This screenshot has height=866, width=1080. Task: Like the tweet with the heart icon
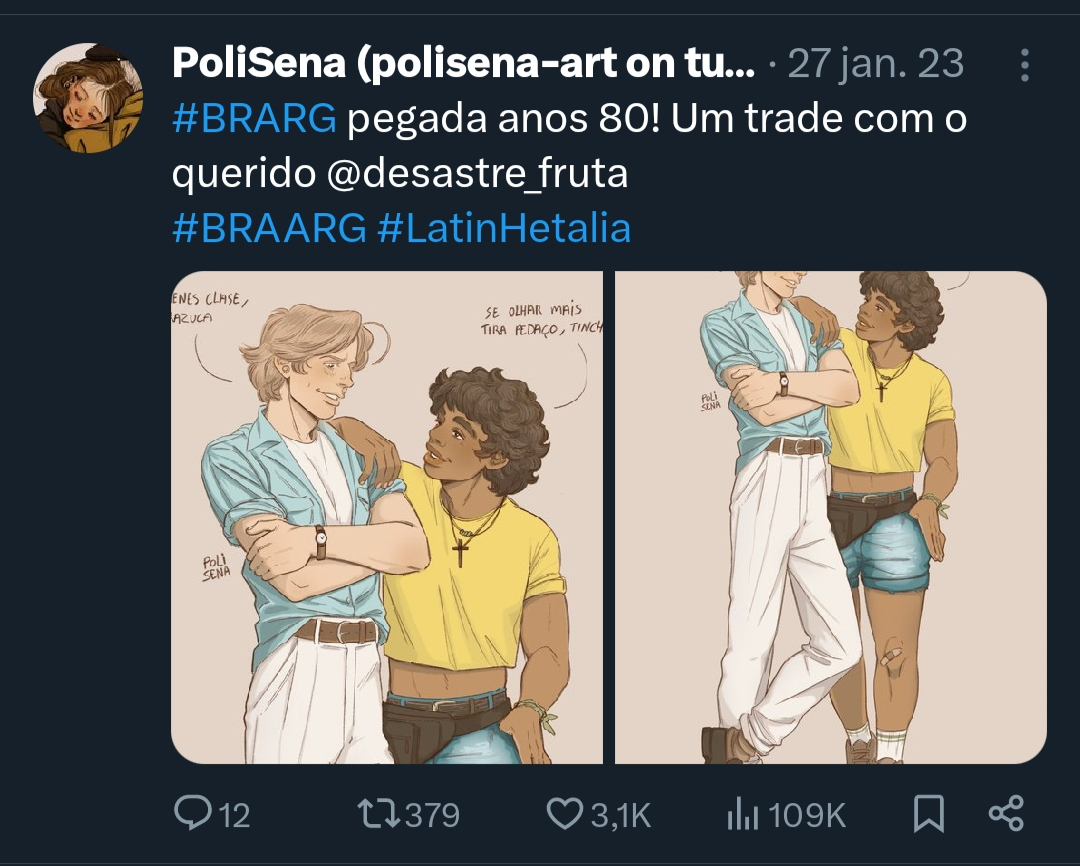point(565,813)
